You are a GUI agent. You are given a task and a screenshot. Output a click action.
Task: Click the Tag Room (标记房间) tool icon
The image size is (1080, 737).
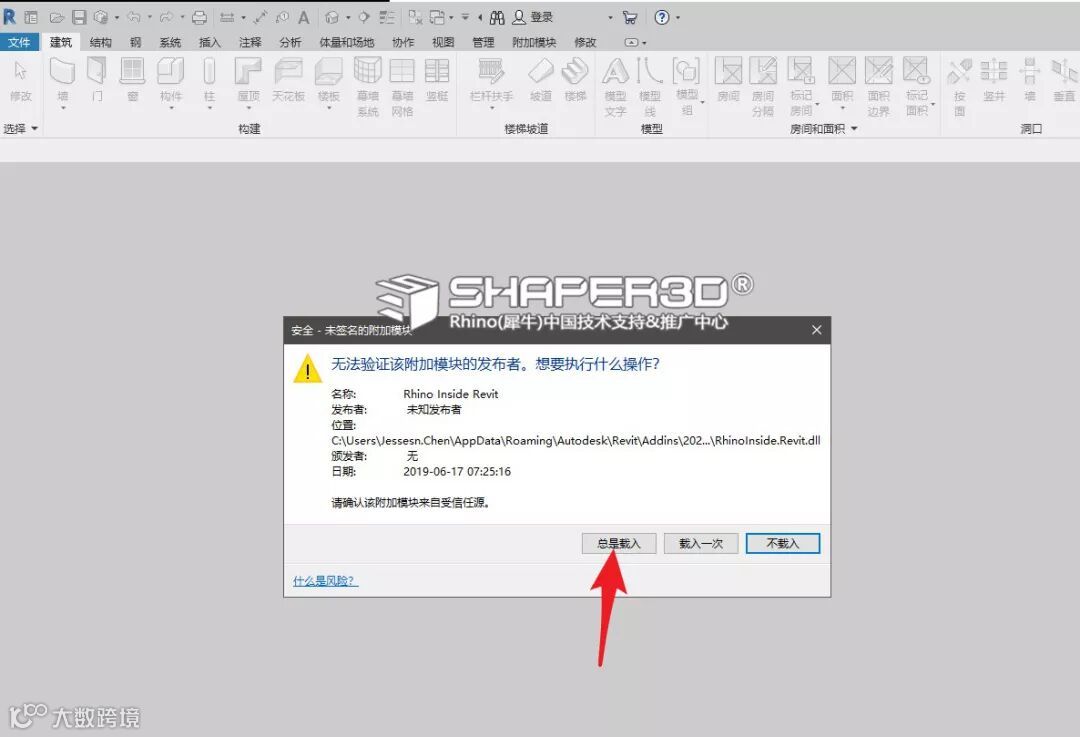pyautogui.click(x=800, y=71)
